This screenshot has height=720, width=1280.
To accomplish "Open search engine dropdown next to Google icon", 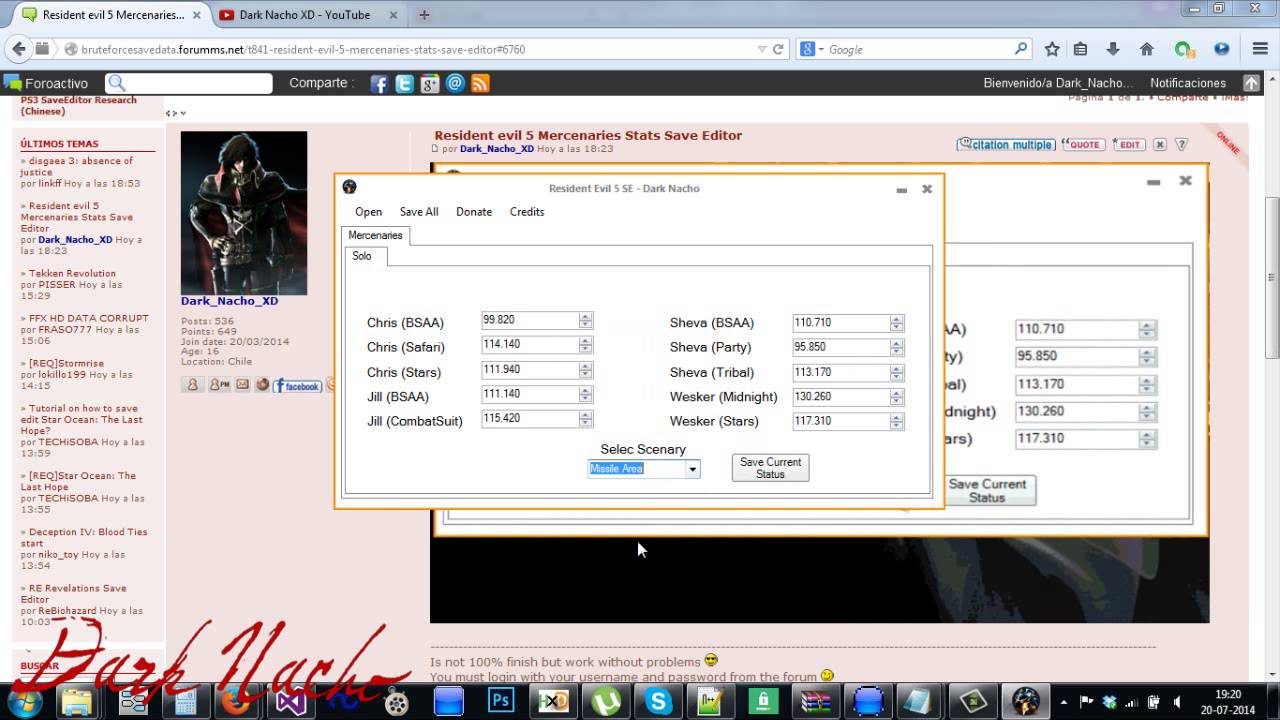I will point(821,49).
